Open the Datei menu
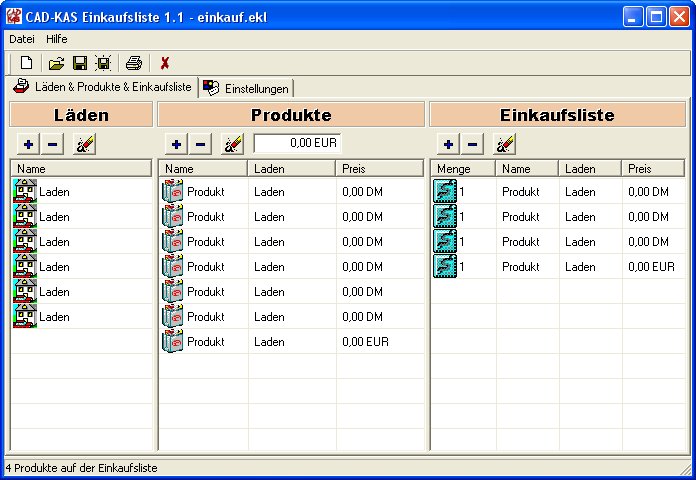Viewport: 696px width, 480px height. 21,38
